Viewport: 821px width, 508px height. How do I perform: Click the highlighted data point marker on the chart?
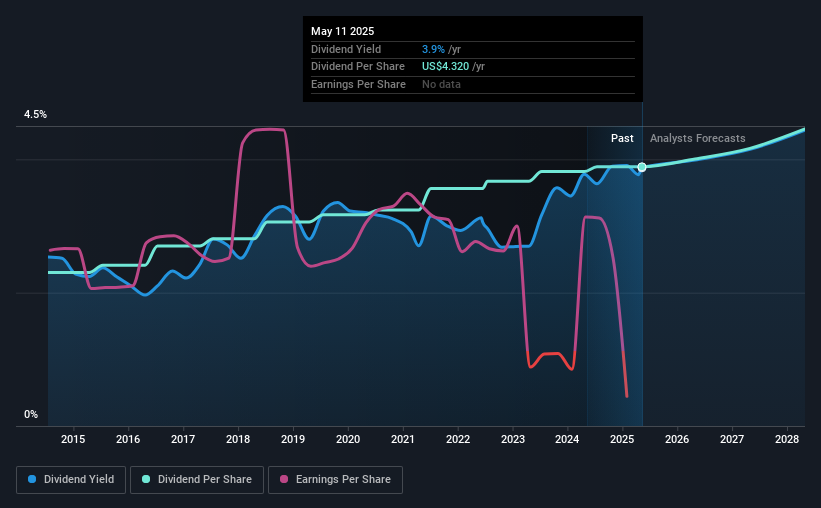(x=642, y=167)
